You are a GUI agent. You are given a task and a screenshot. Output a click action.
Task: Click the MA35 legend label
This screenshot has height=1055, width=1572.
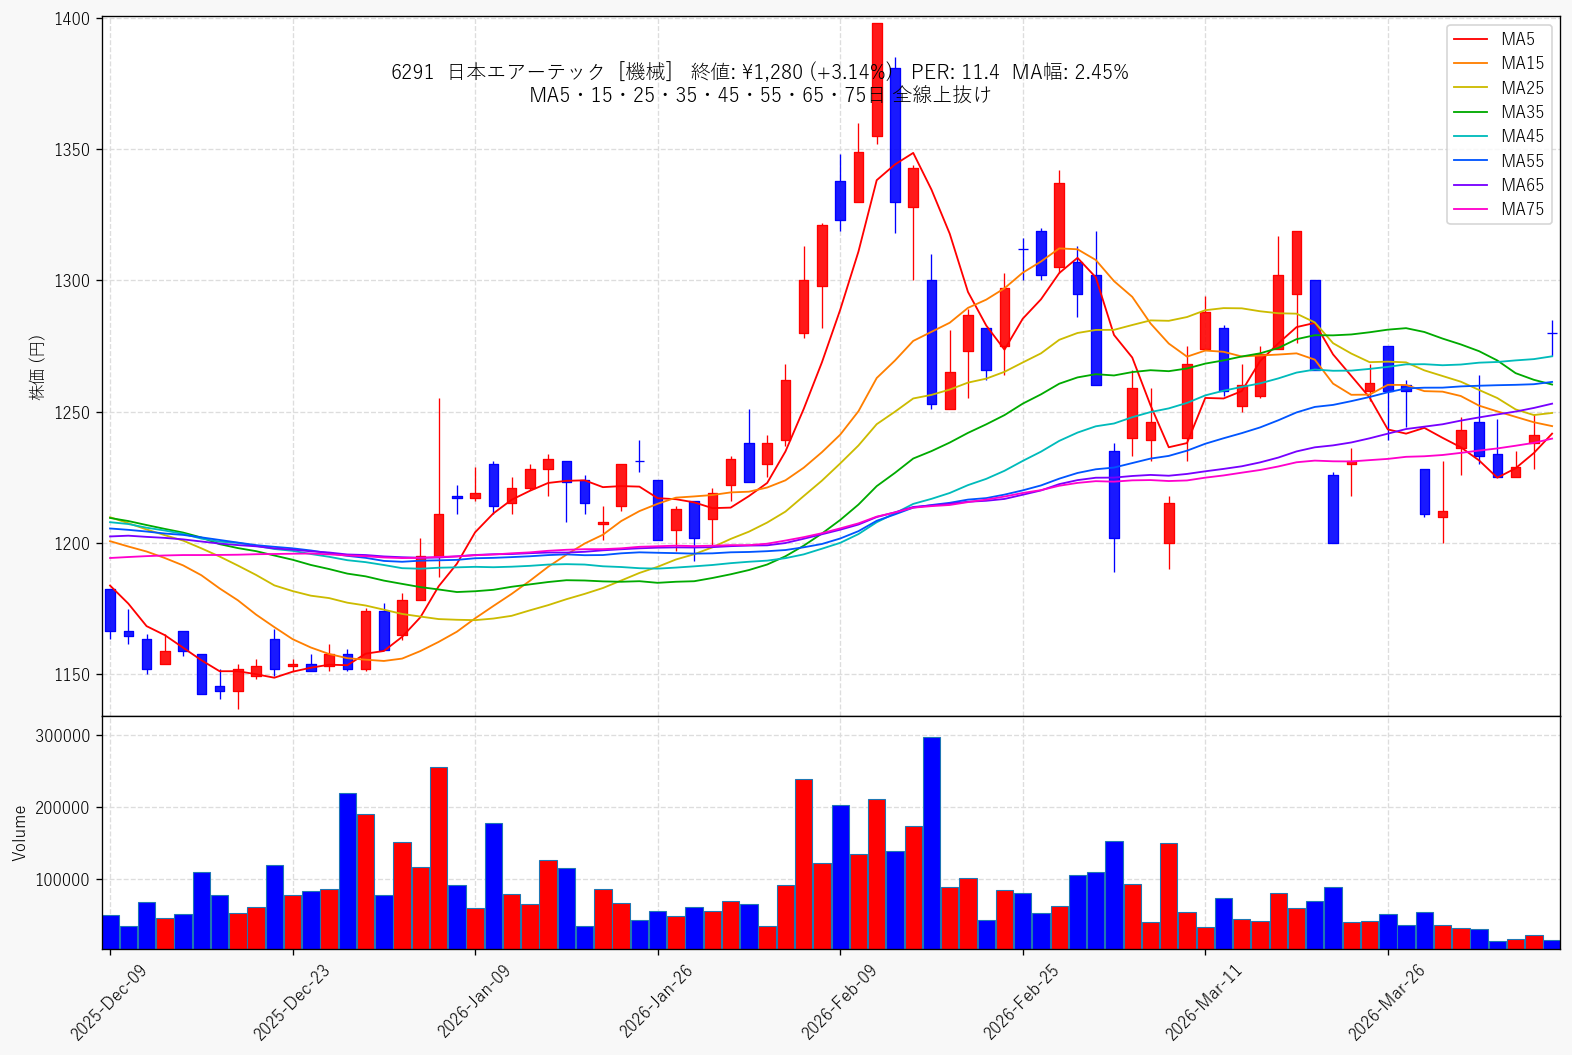tap(1522, 112)
